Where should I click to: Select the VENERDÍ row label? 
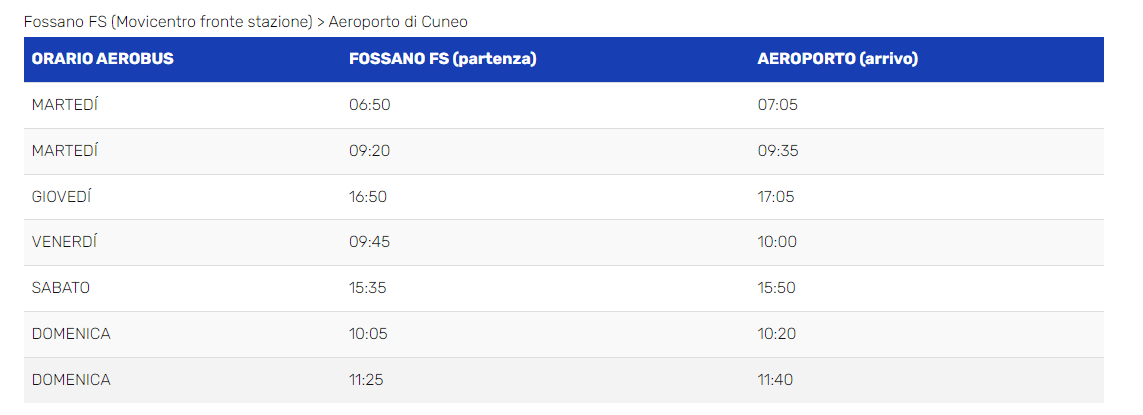click(64, 242)
